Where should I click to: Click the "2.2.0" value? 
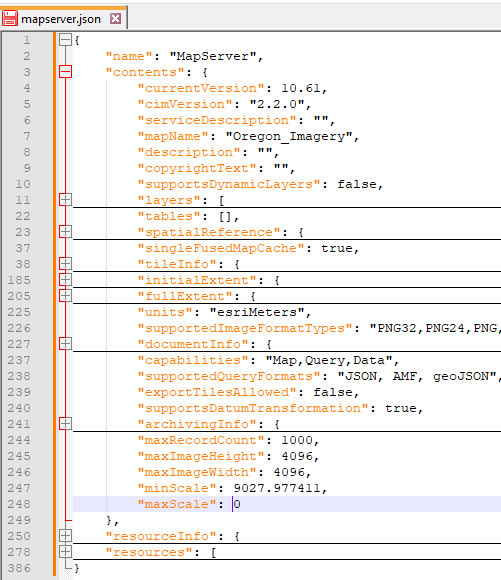tap(277, 104)
